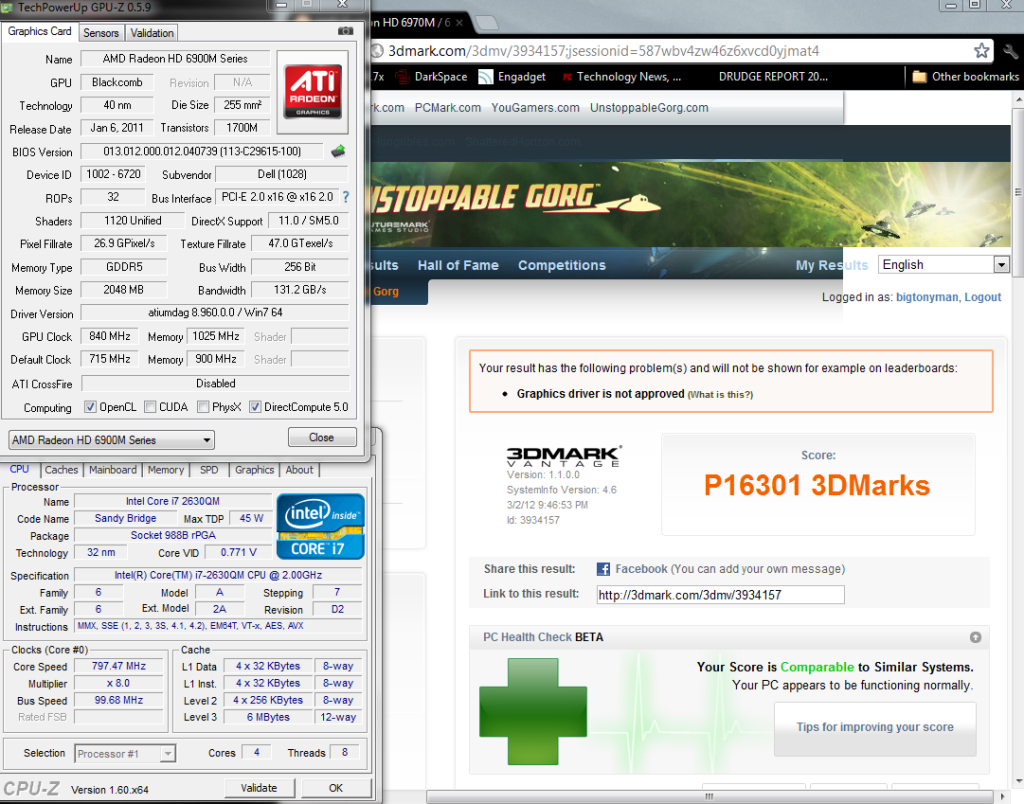Open CPU-Z Mainboard tab
The height and width of the screenshot is (804, 1024).
(x=113, y=470)
